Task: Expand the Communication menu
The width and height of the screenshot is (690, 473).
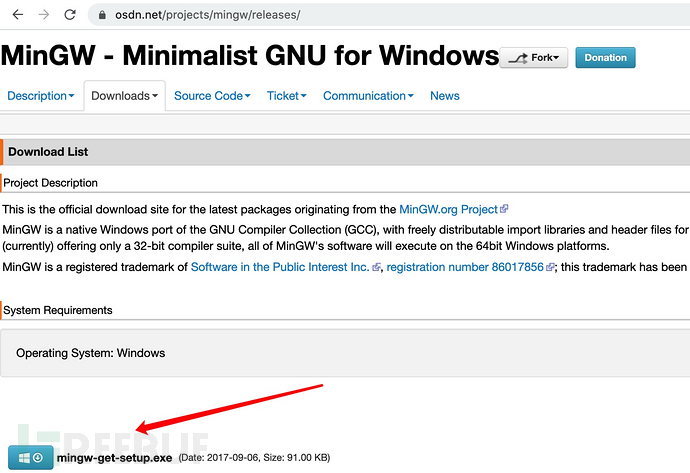Action: [x=368, y=96]
